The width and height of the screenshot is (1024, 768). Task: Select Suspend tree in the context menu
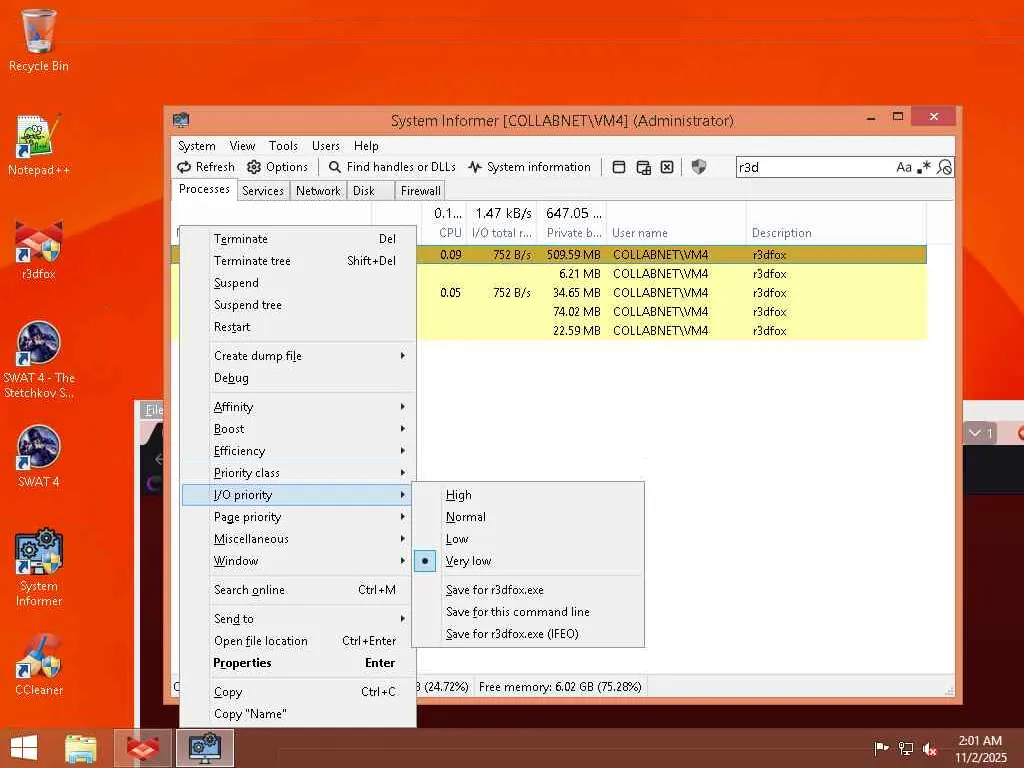(x=298, y=305)
